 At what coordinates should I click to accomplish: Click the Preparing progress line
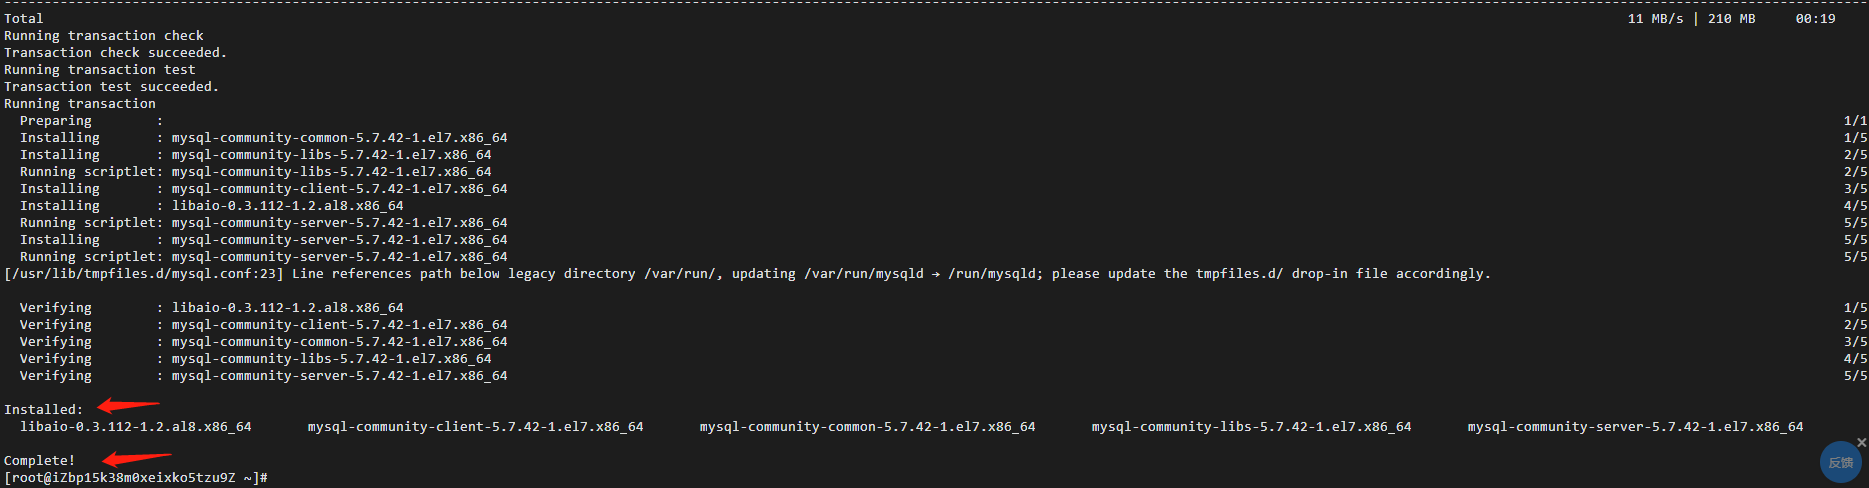[x=934, y=121]
